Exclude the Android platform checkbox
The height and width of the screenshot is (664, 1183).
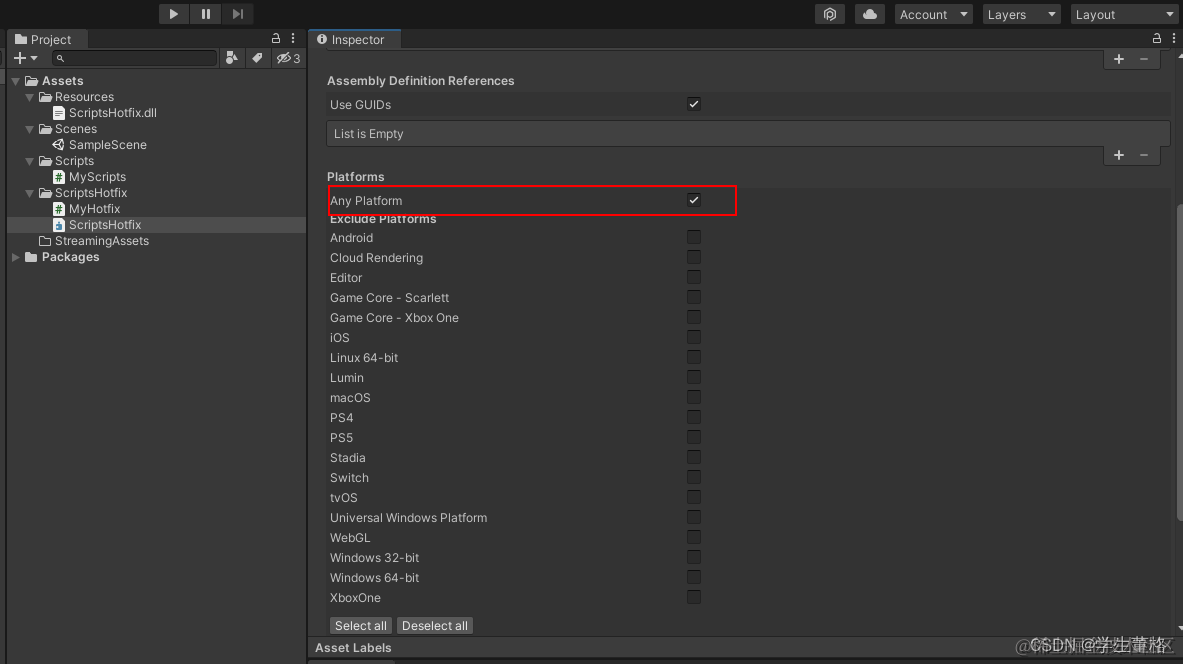694,238
